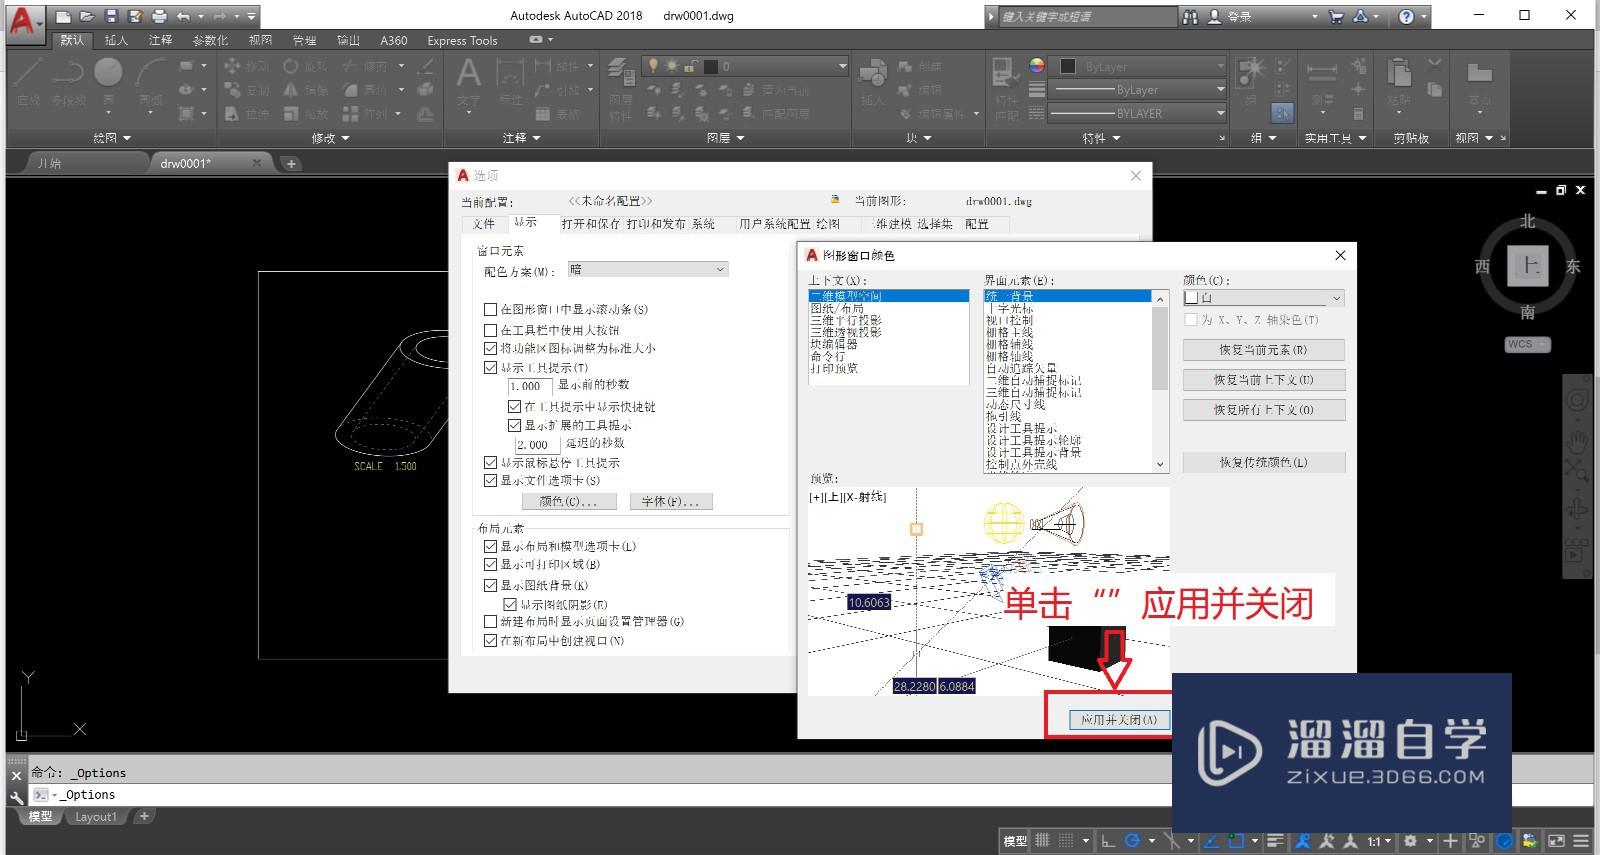Open the Color dropdown showing white
The width and height of the screenshot is (1600, 855).
(1264, 298)
